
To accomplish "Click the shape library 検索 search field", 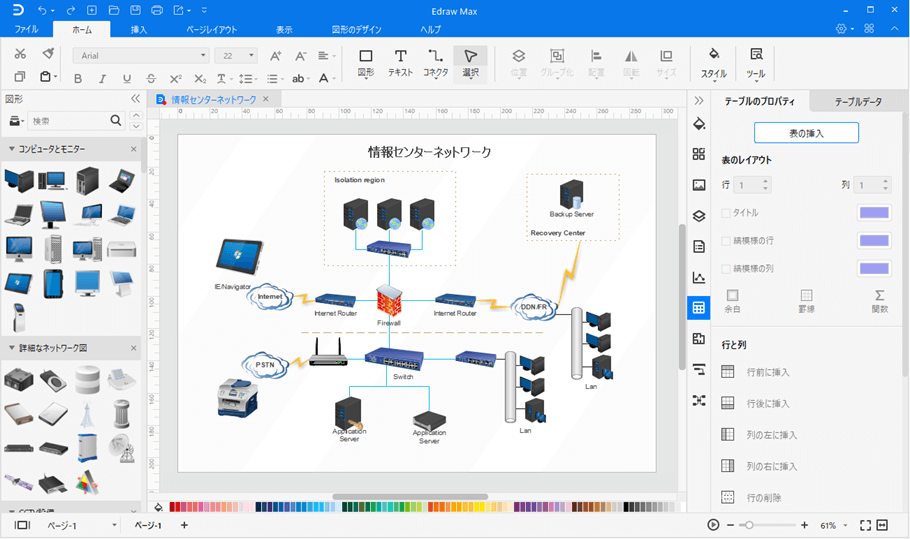I will click(x=68, y=121).
